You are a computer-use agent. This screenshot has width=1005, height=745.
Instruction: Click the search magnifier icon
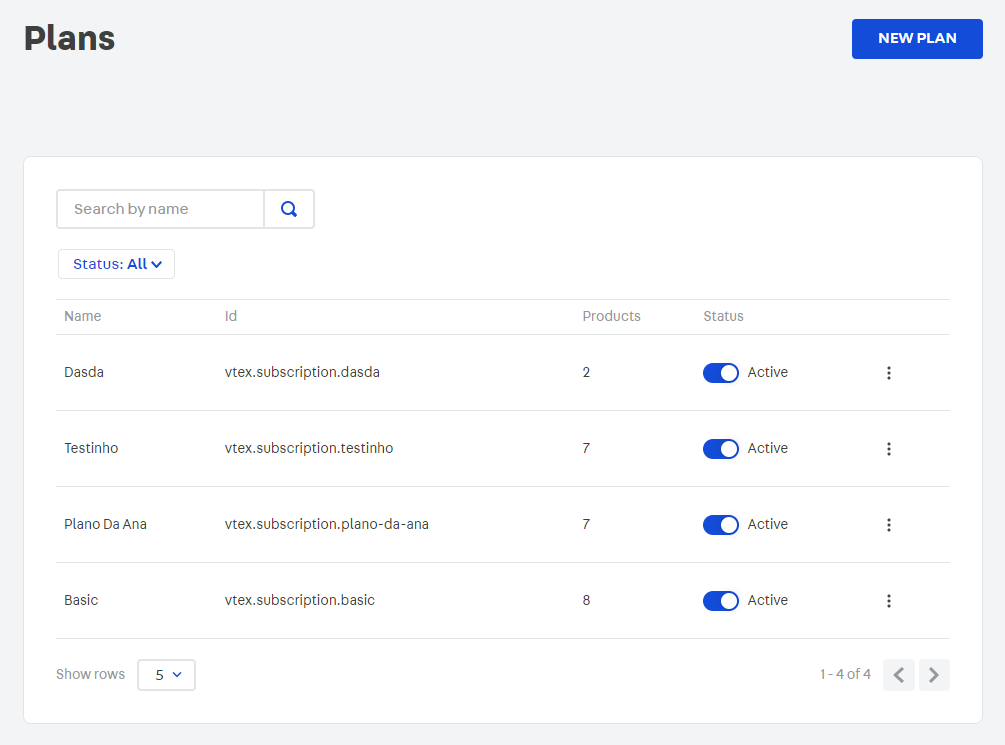pyautogui.click(x=289, y=209)
